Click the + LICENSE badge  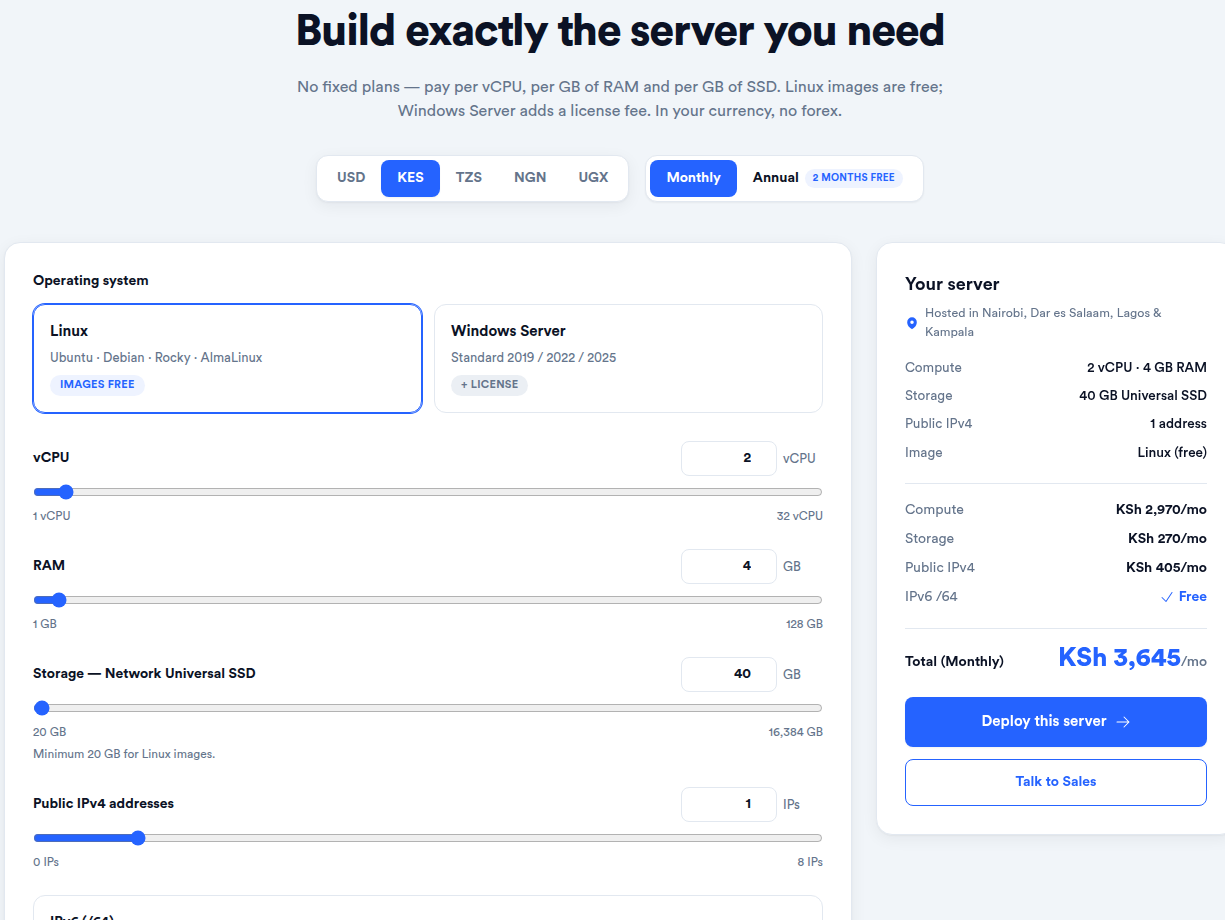pos(489,385)
